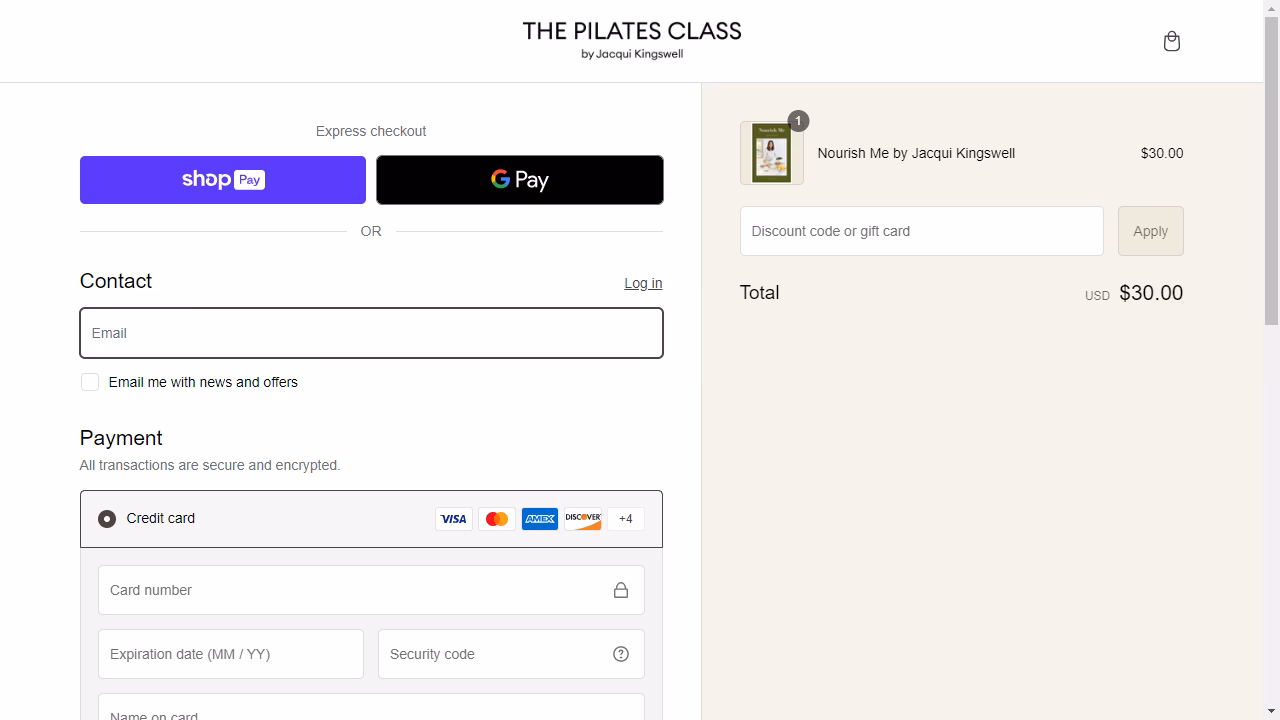Image resolution: width=1280 pixels, height=720 pixels.
Task: Click the security code help icon
Action: 621,653
